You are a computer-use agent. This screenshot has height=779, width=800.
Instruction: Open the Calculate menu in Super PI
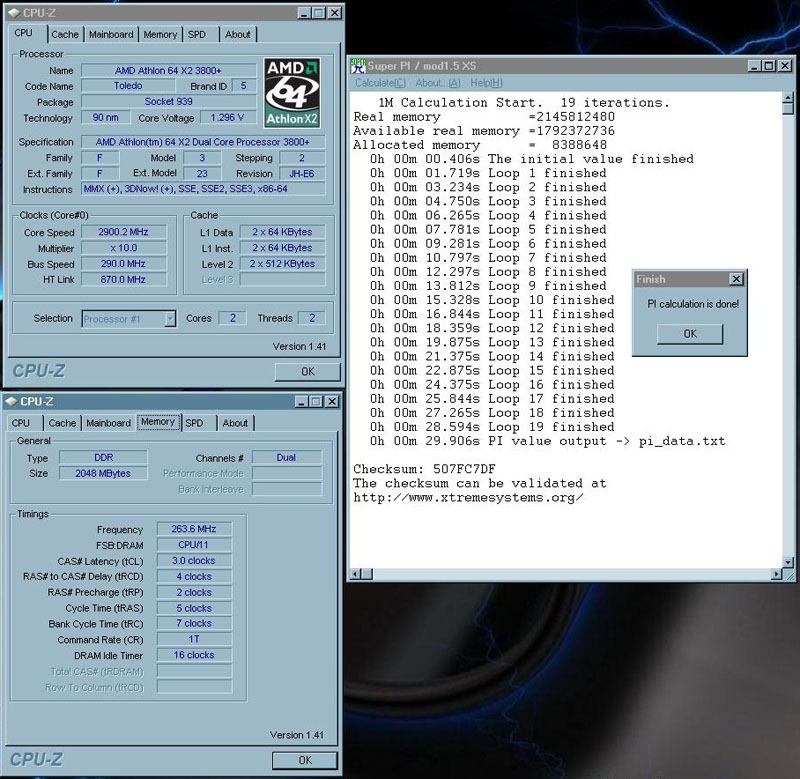tap(380, 83)
